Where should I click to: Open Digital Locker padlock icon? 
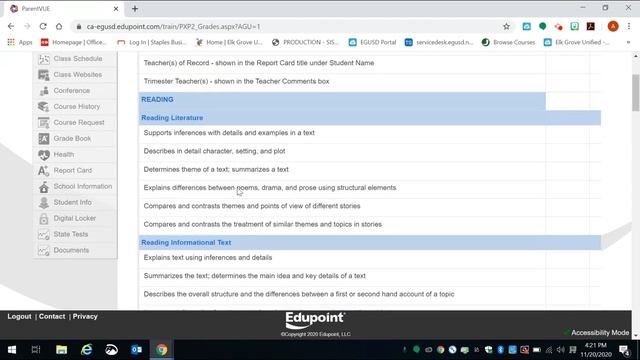44,218
